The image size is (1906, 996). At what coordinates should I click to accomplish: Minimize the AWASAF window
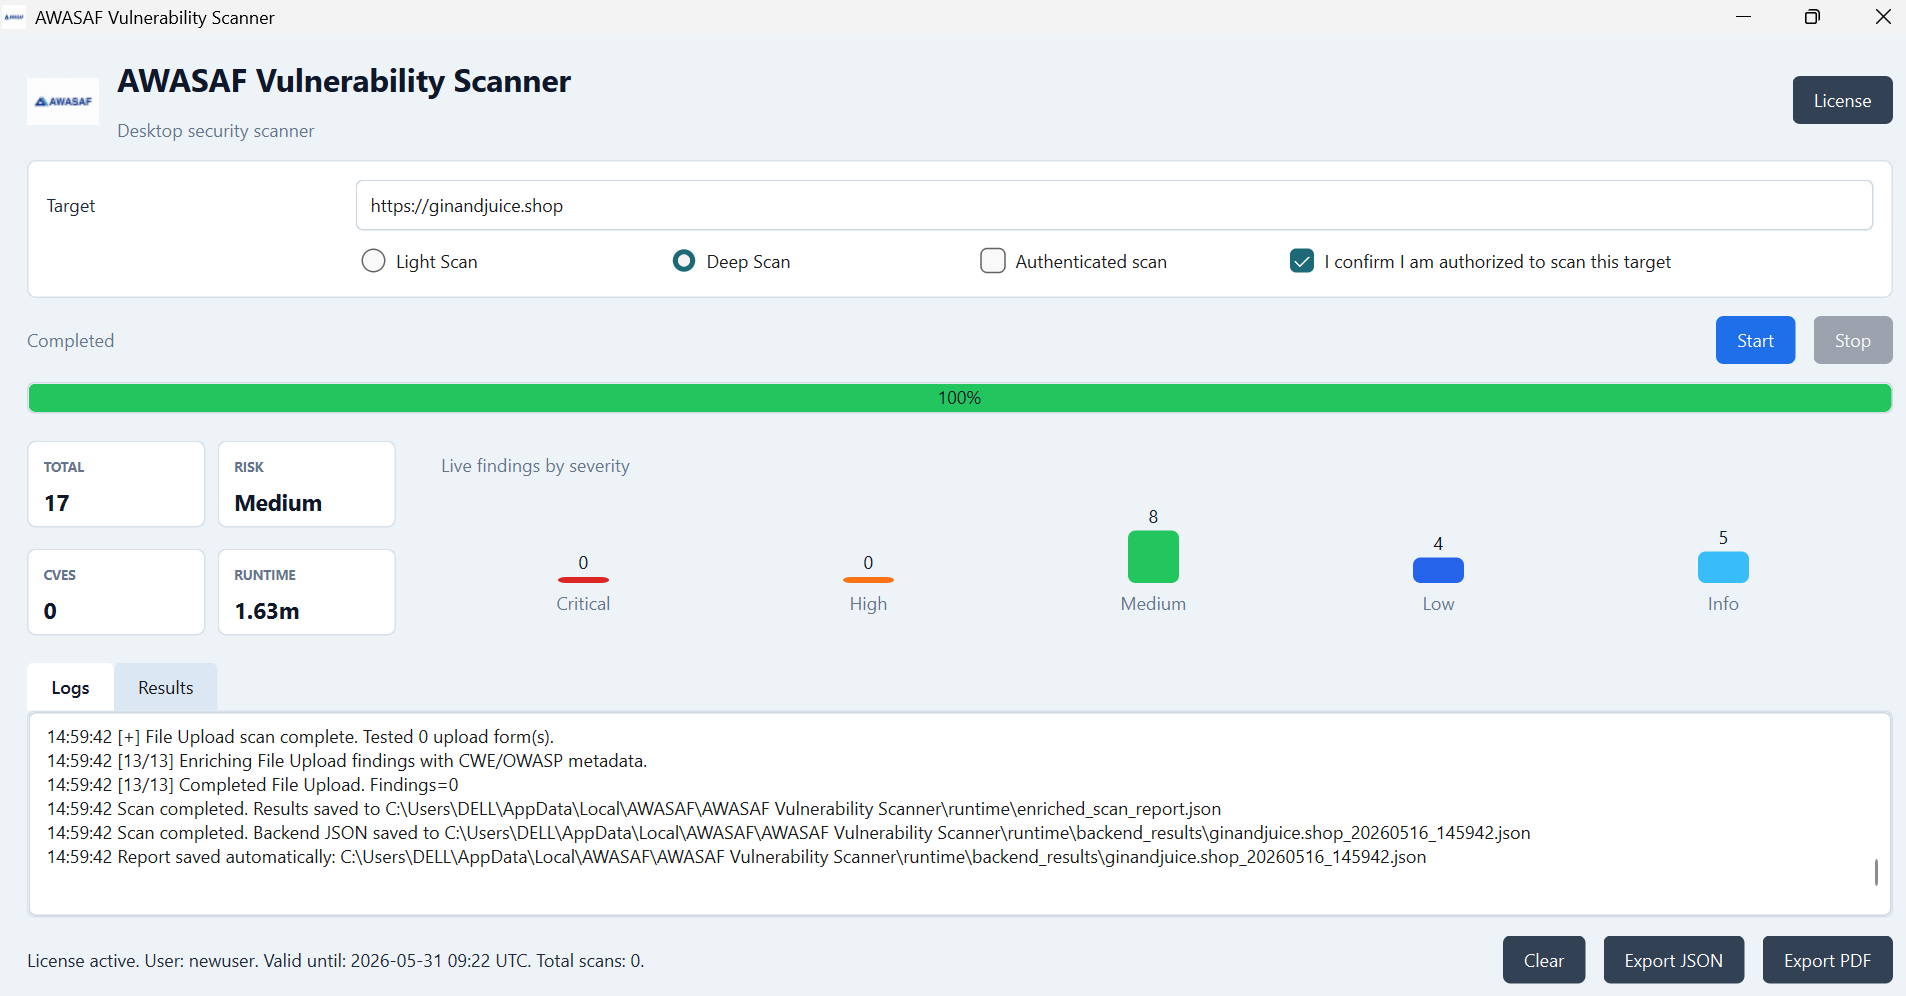coord(1743,17)
